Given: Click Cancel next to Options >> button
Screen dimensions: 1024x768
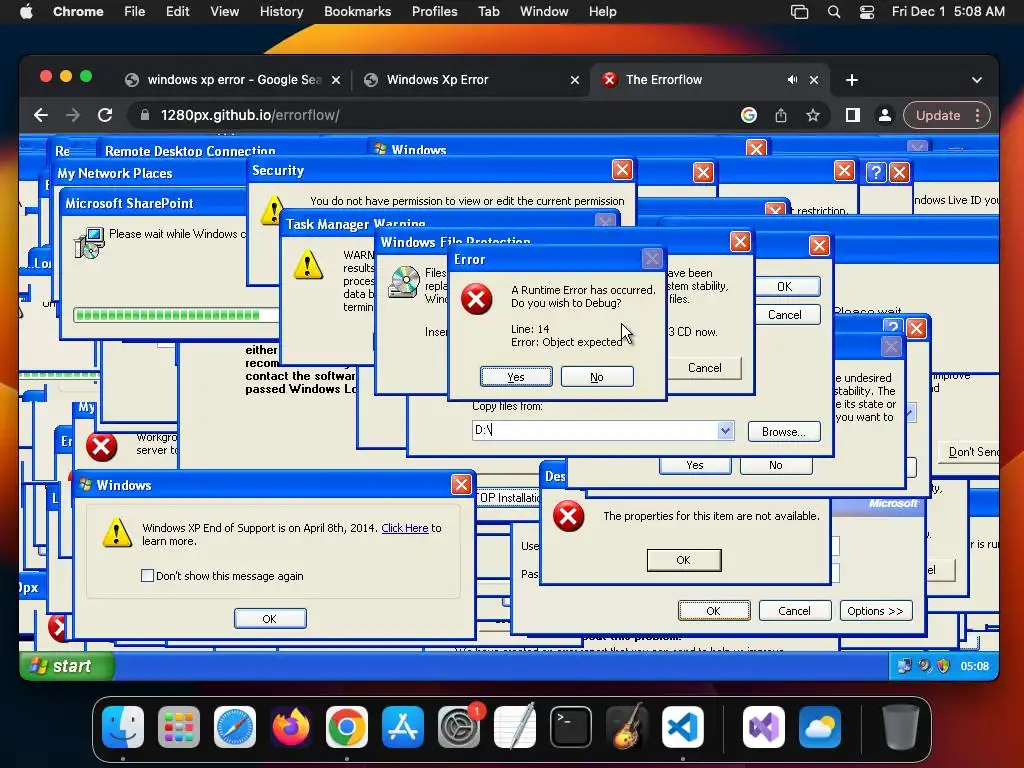Looking at the screenshot, I should click(x=794, y=611).
